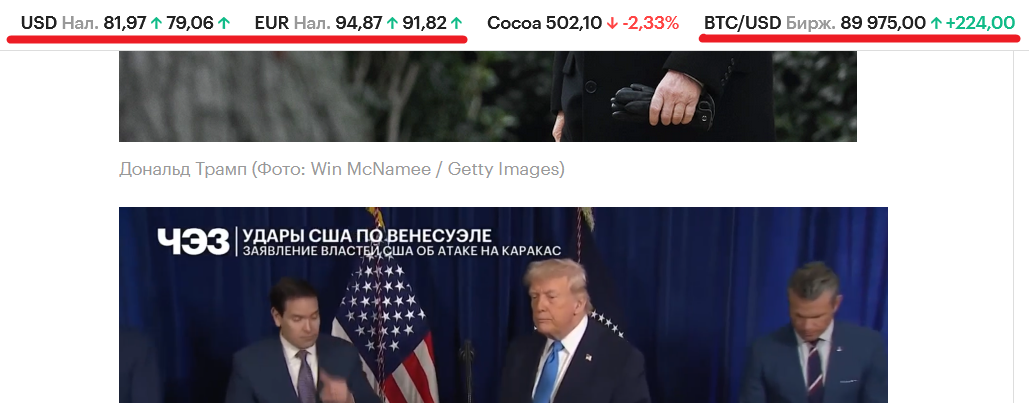
Task: Click the green arrow following USD 79,06
Action: 224,24
